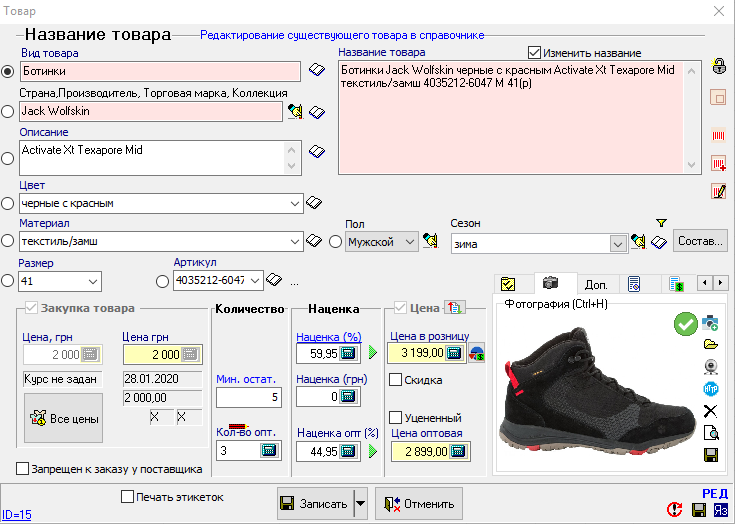Click price rounding icon beside retail price
735x524 pixels.
pos(477,354)
